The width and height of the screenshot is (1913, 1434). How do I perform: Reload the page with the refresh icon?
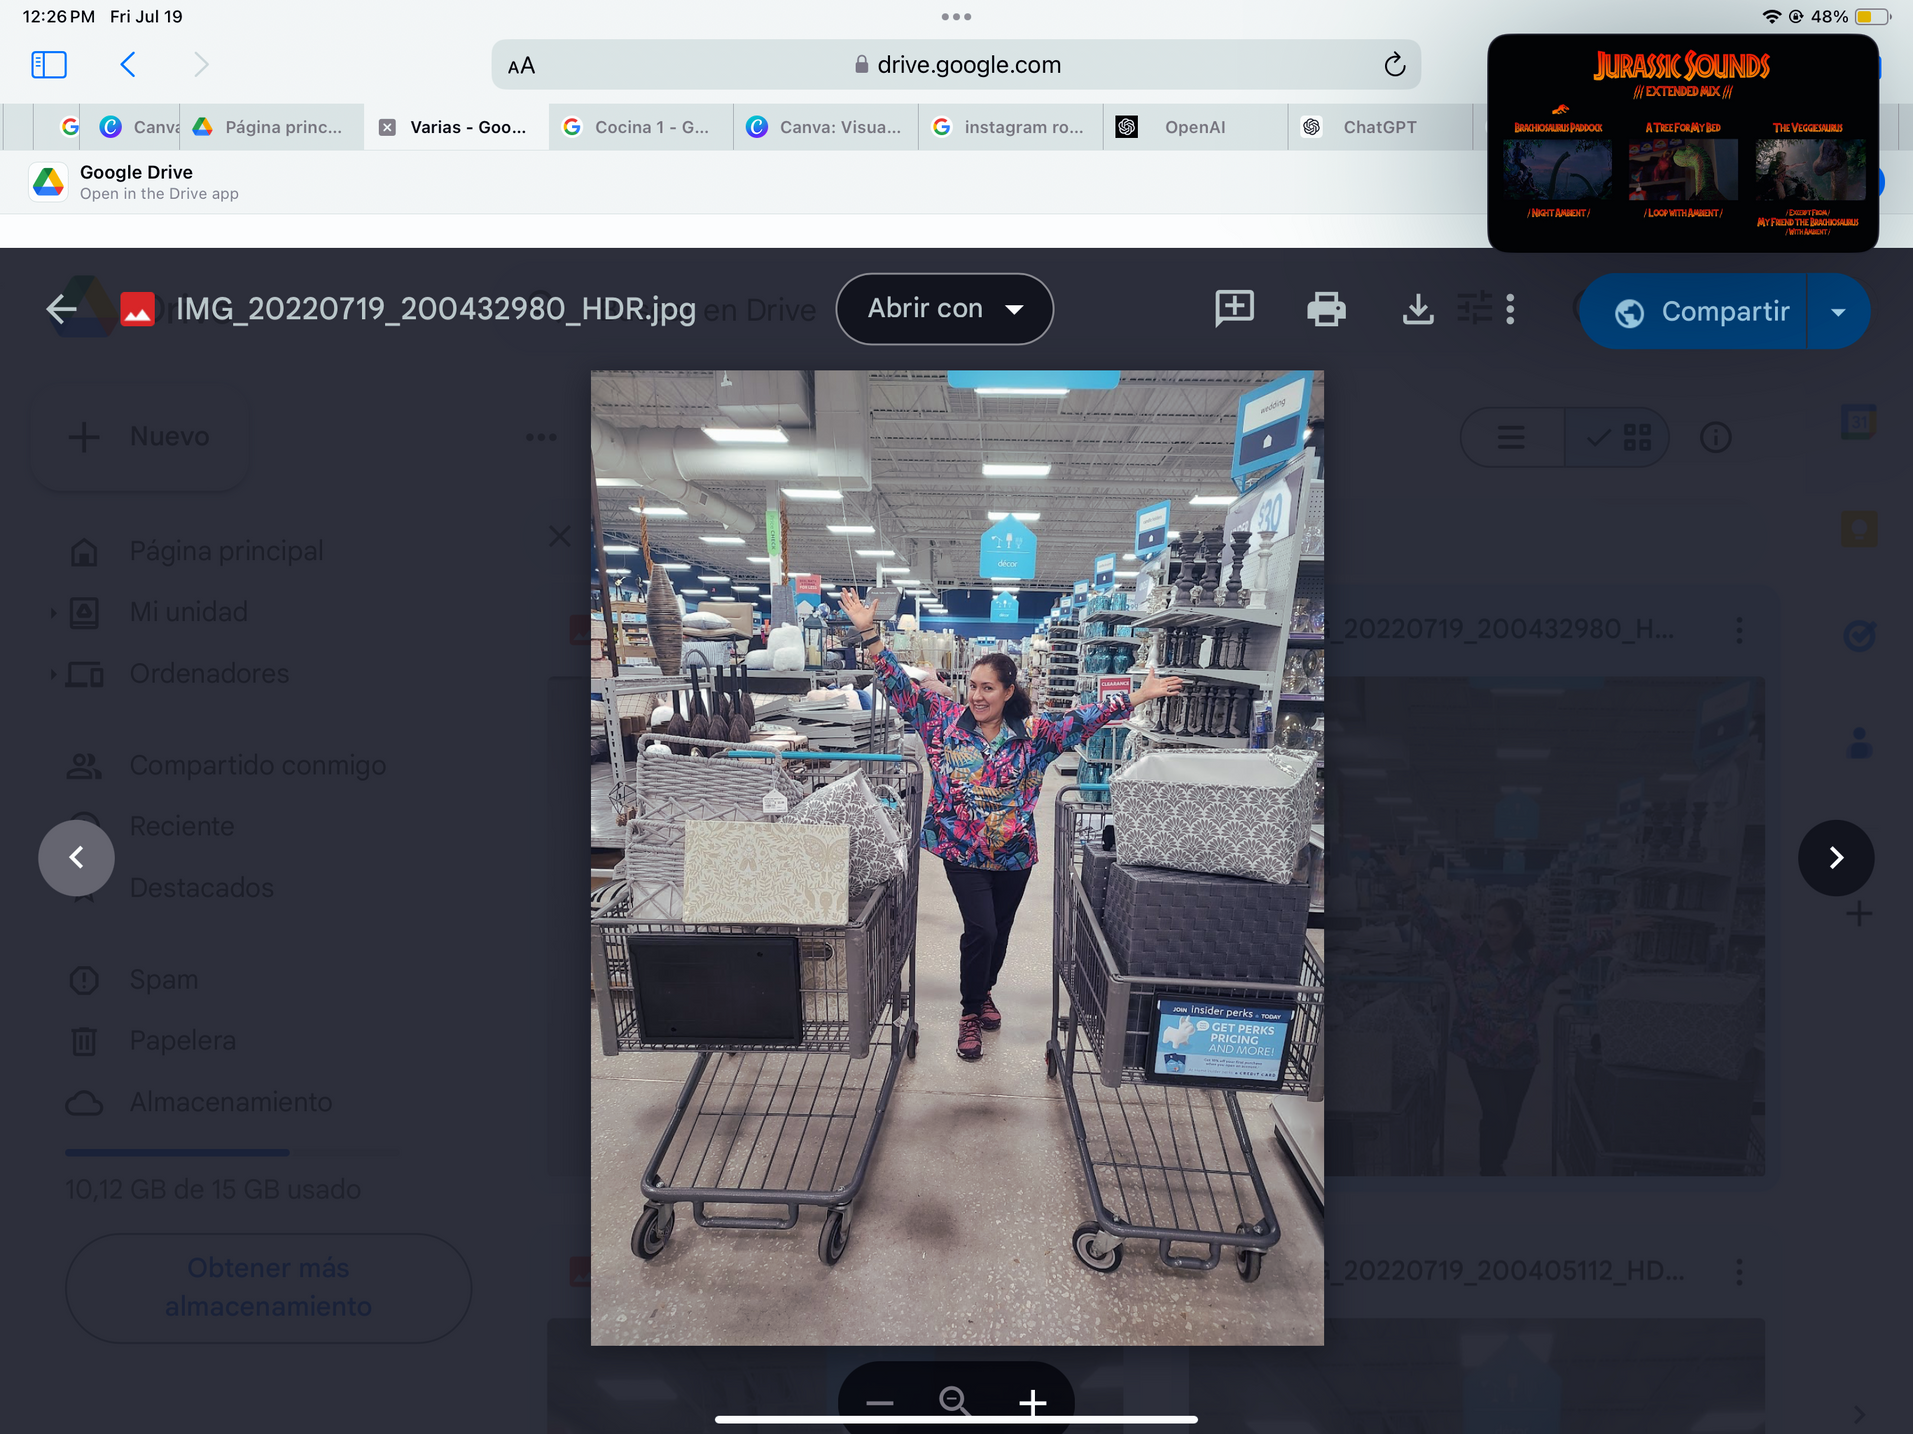[1394, 65]
